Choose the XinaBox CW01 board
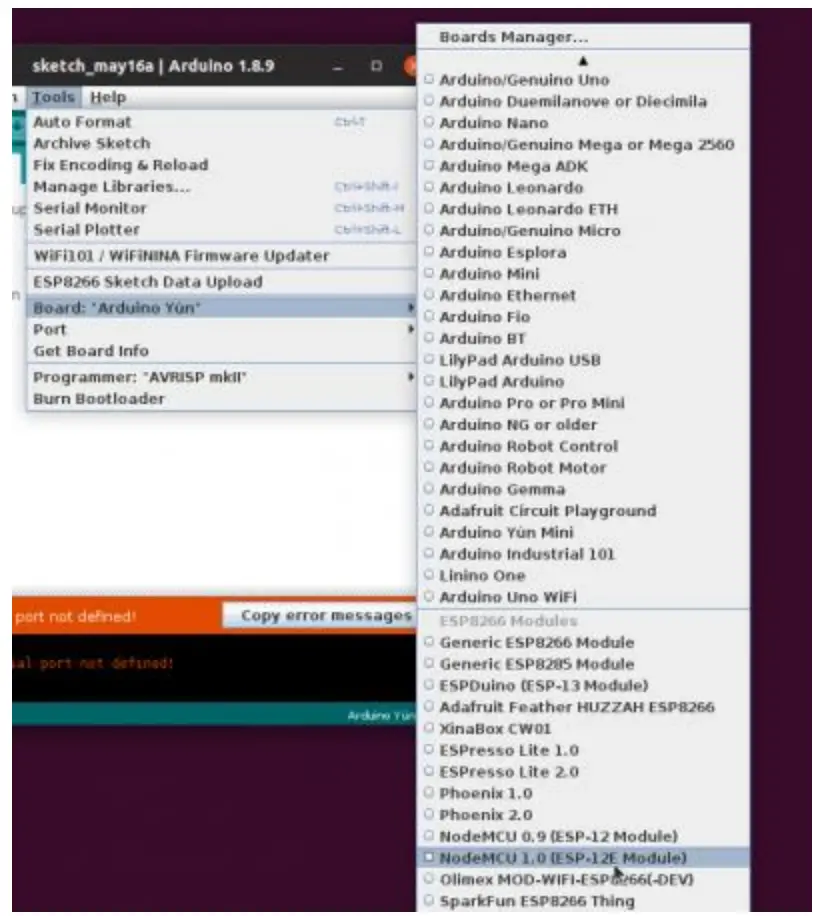The image size is (816, 916). tap(583, 729)
